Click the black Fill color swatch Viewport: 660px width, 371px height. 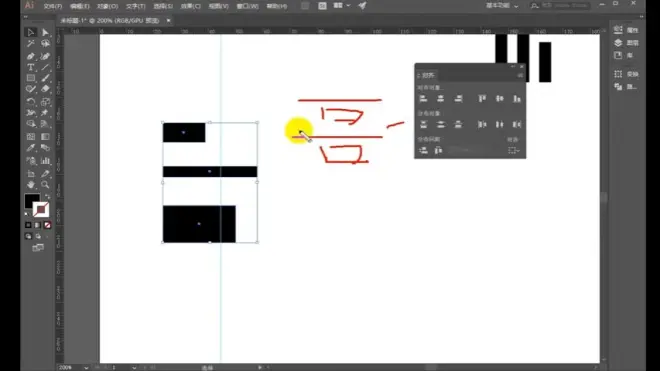tap(31, 200)
